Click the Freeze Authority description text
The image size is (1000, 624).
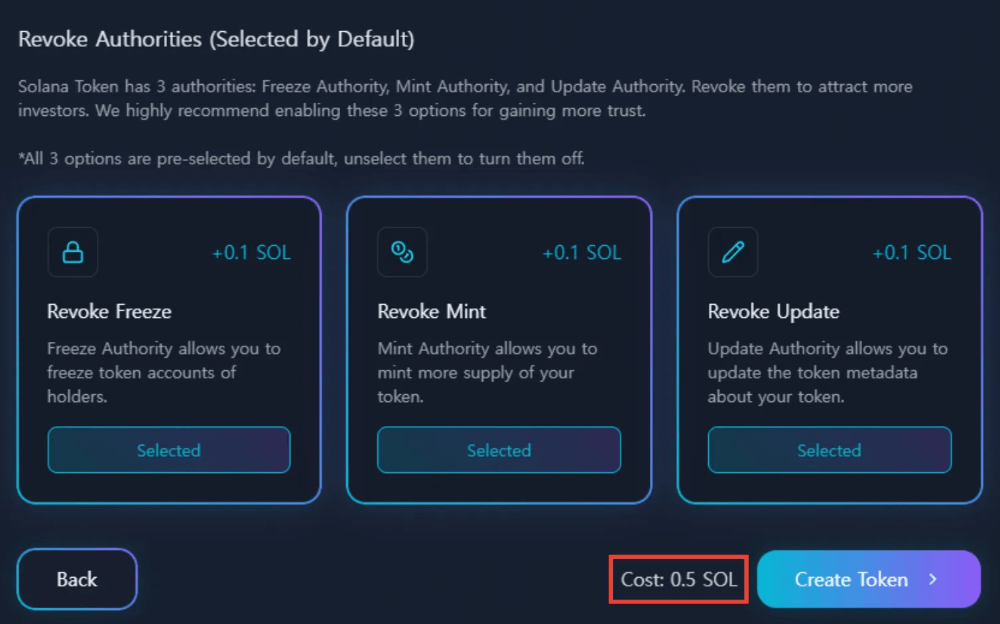click(164, 372)
